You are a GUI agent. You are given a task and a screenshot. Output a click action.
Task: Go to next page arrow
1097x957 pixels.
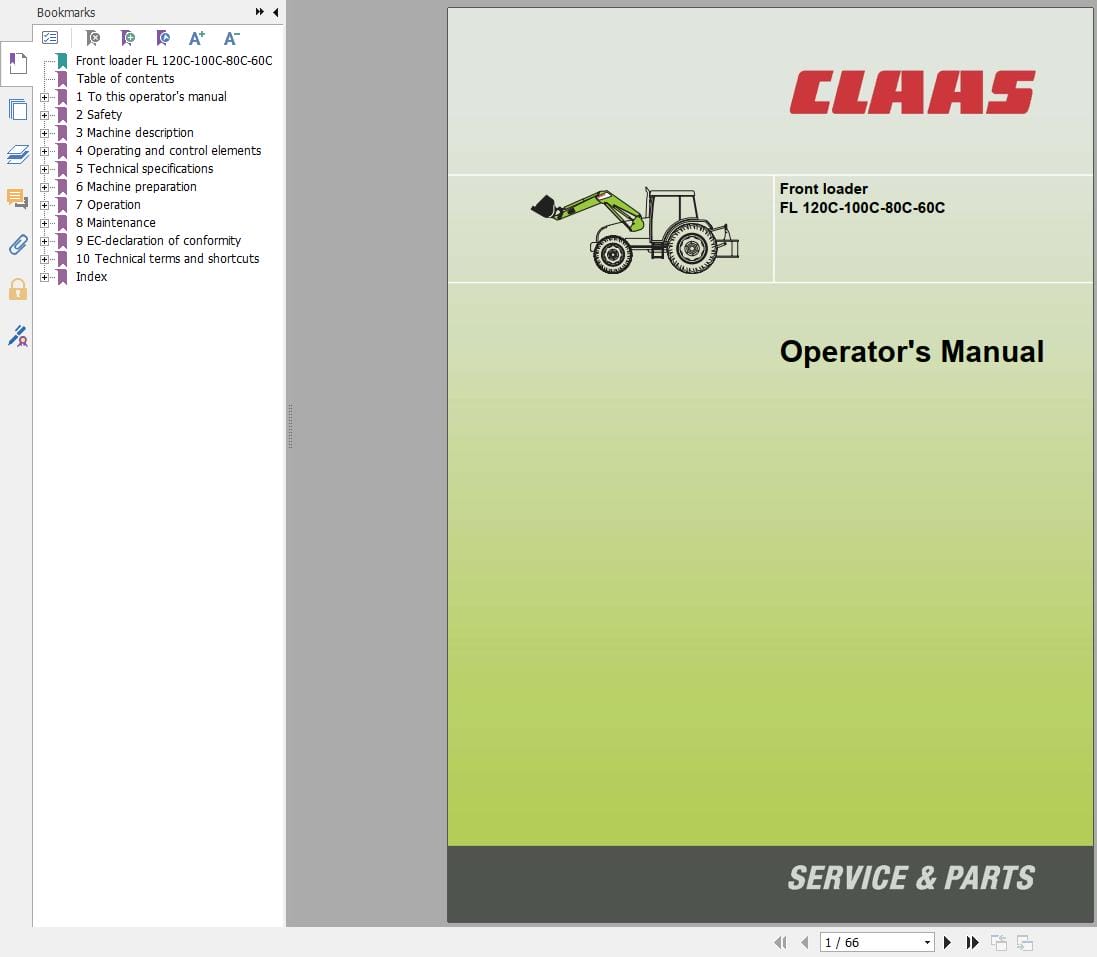pos(947,942)
